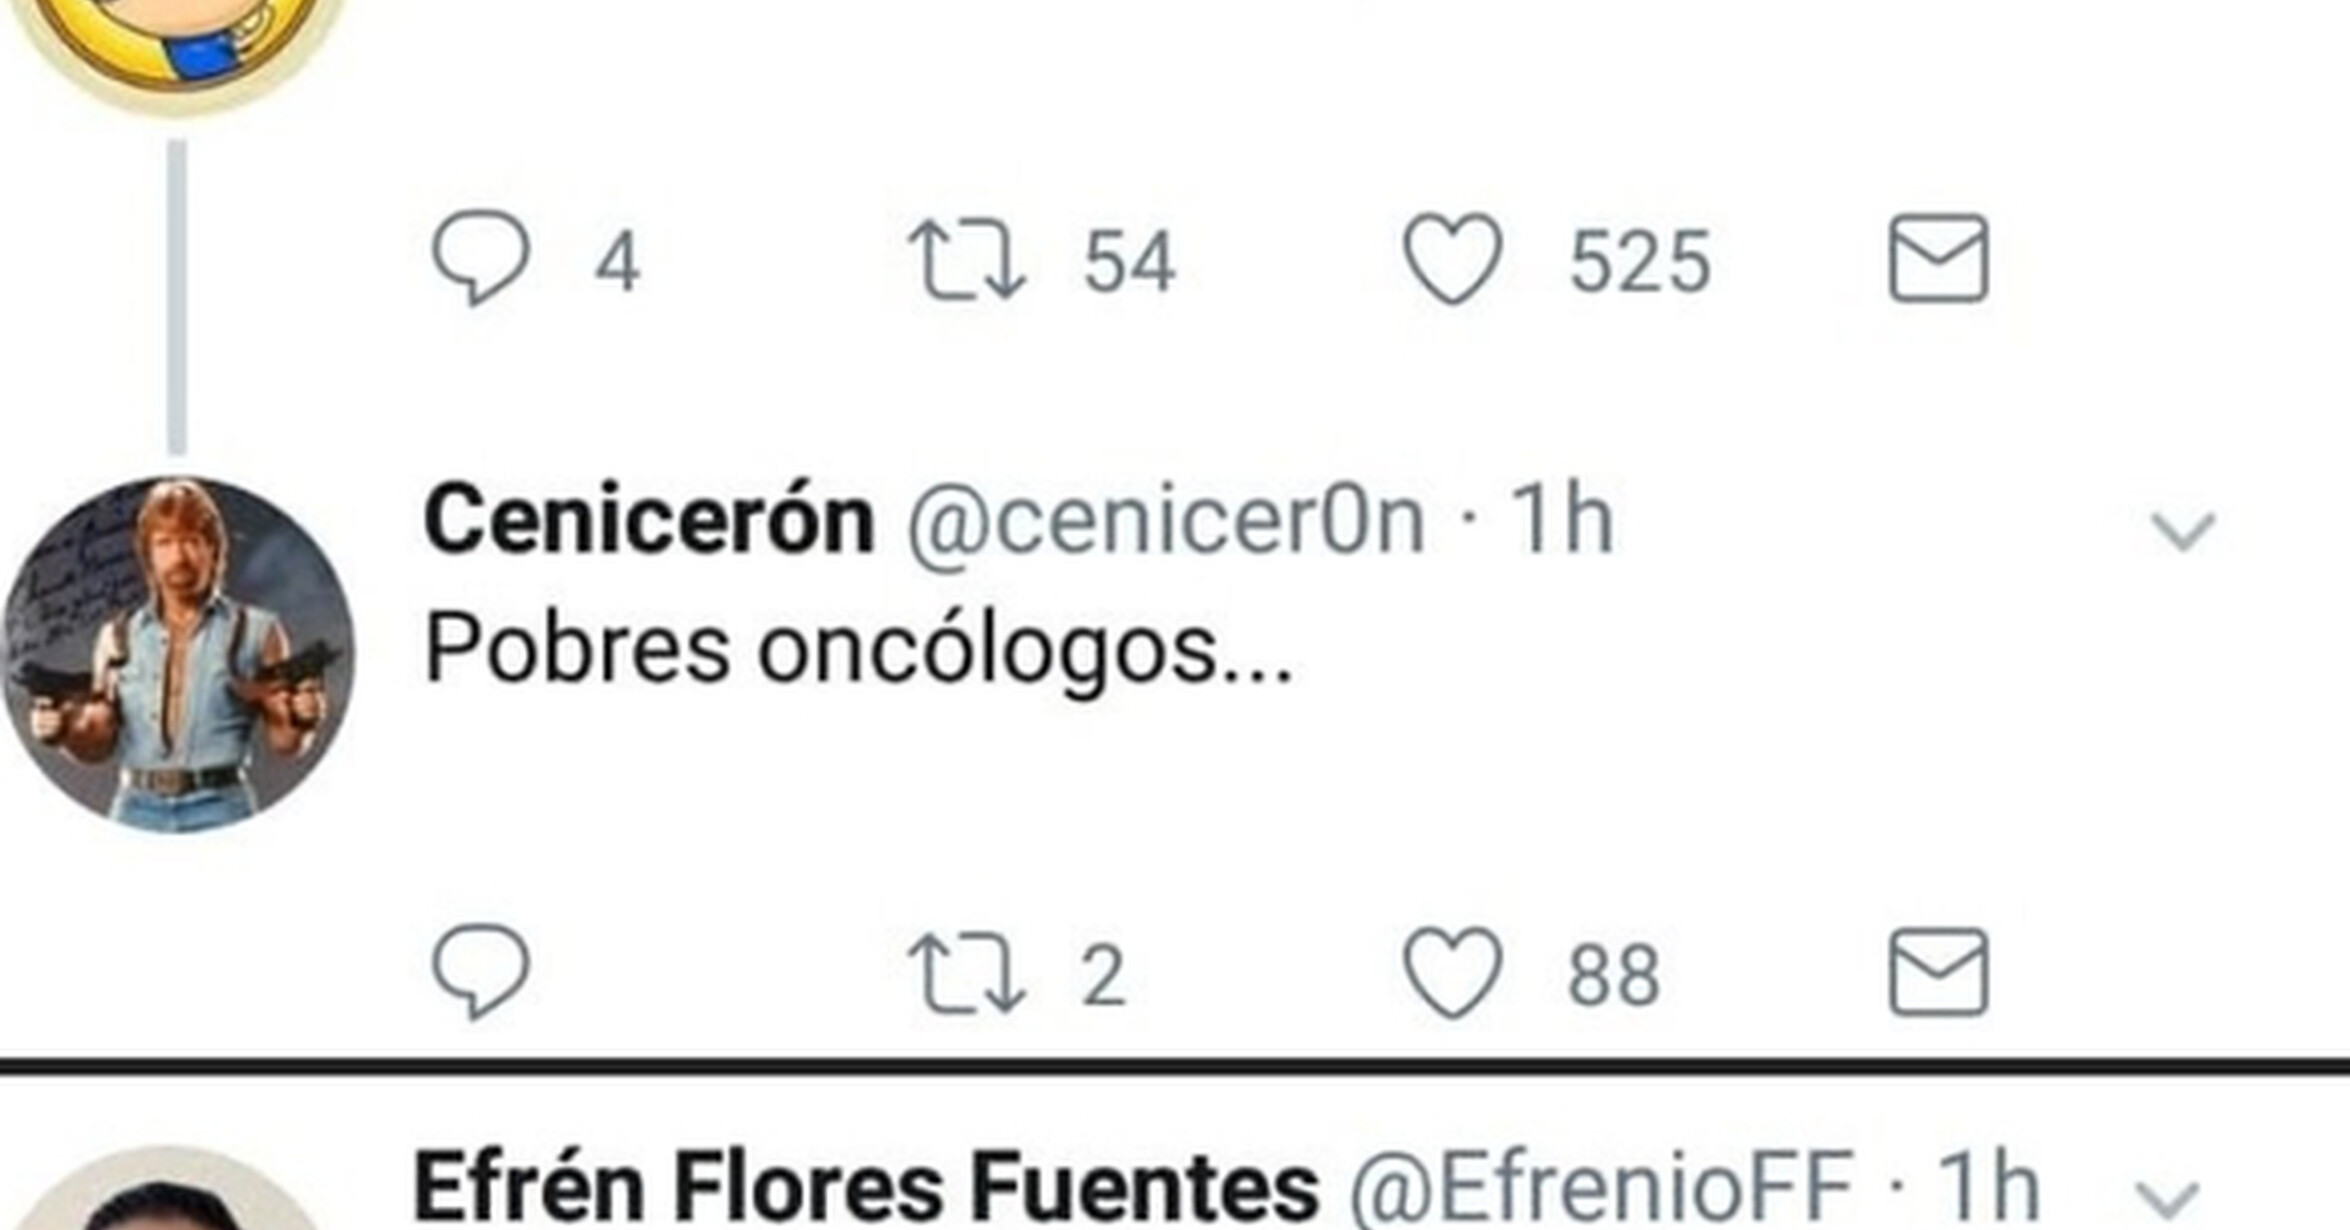This screenshot has width=2350, height=1230.
Task: Send Cenicerón's tweet by direct message envelope
Action: pos(1937,972)
